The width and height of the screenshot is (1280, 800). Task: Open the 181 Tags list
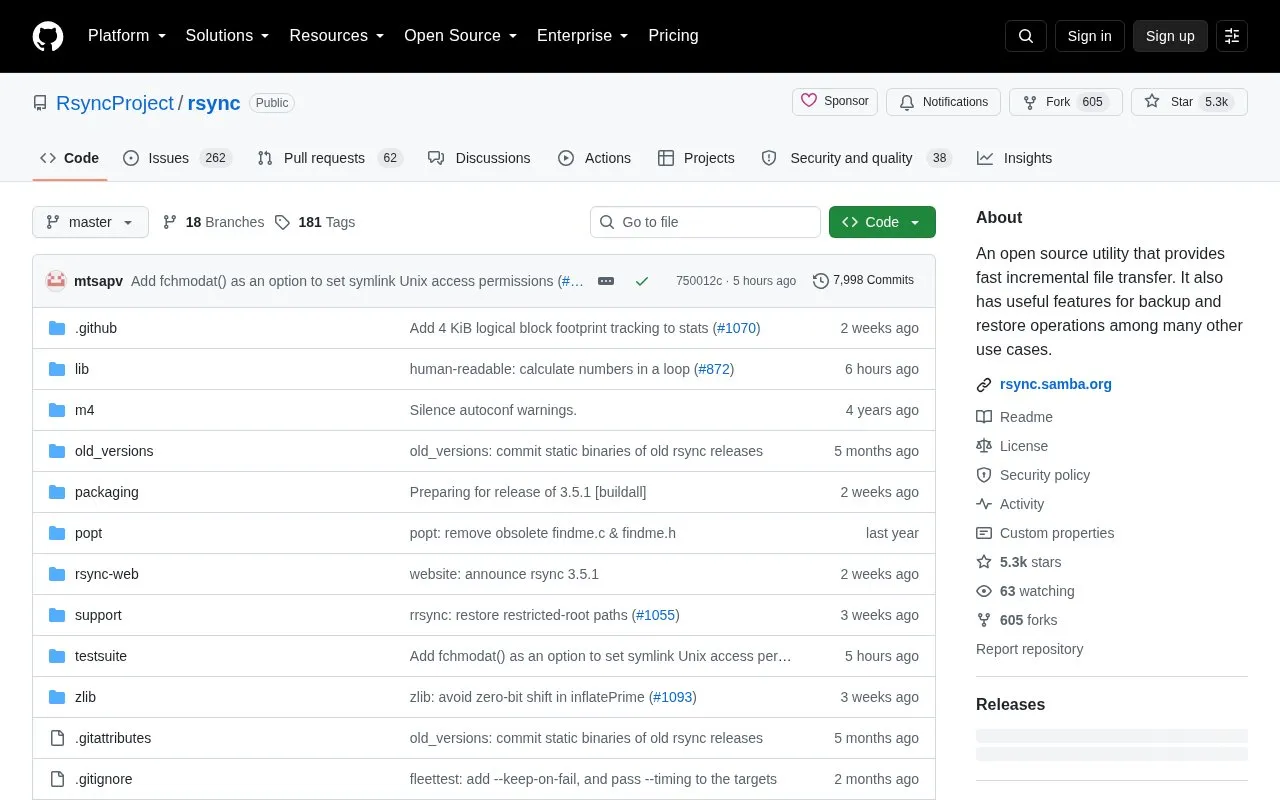tap(315, 222)
